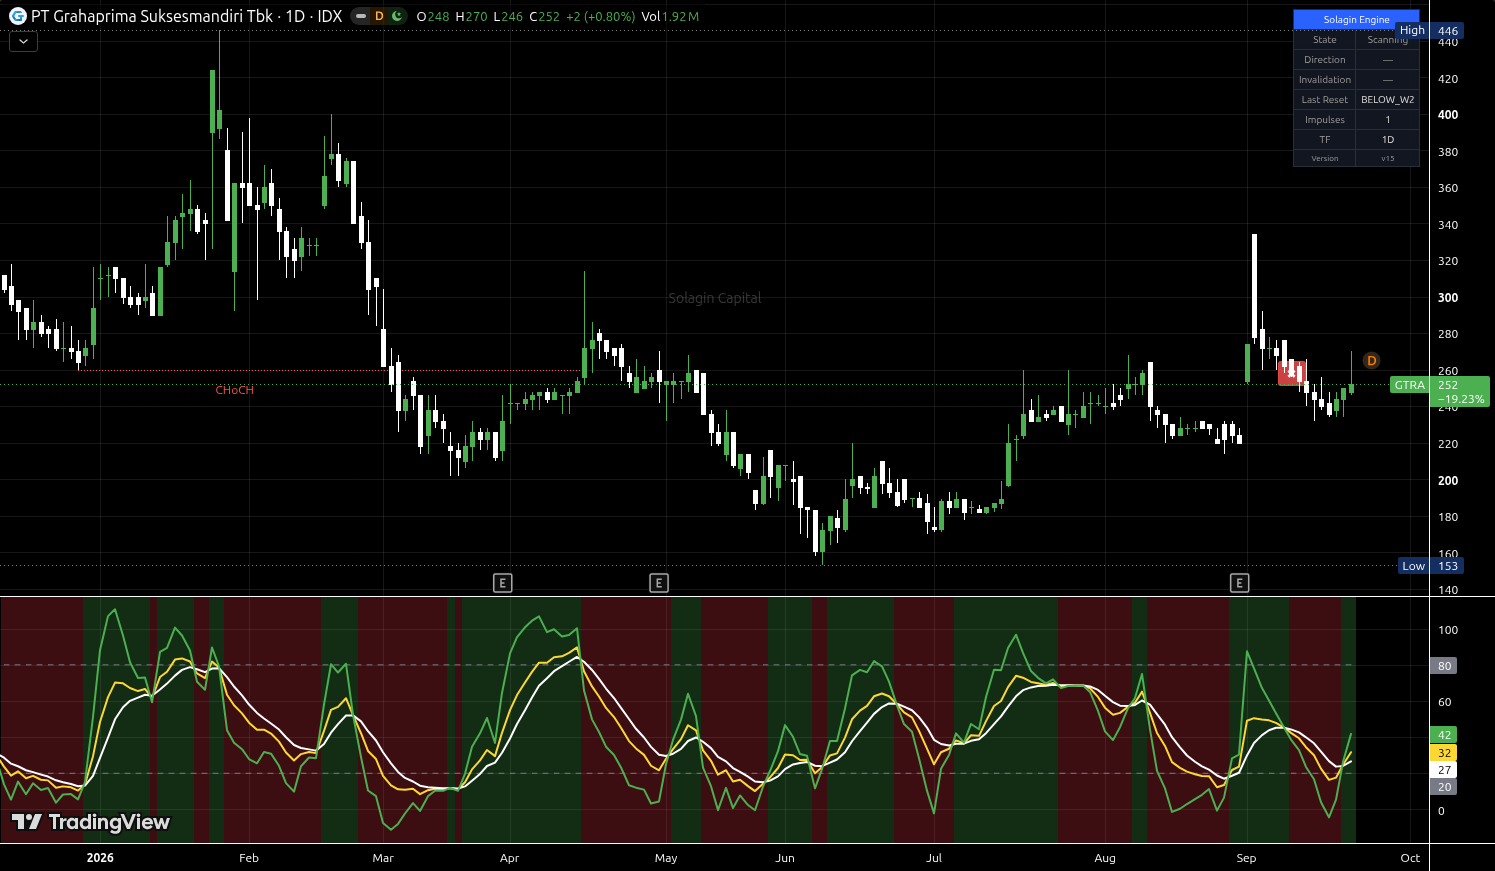Expand the collapsed indicator legend chevron

[x=23, y=41]
